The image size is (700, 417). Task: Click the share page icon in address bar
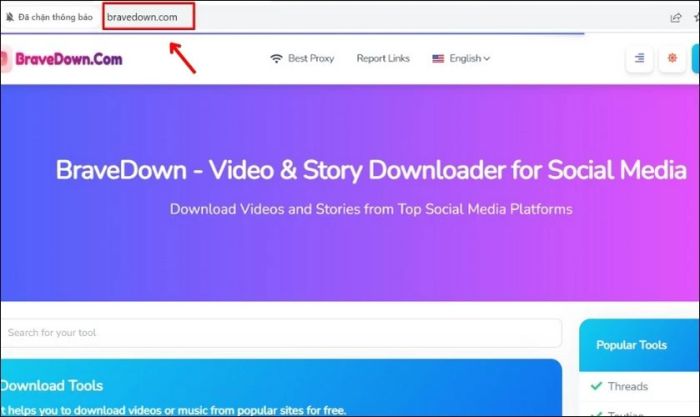tap(675, 18)
